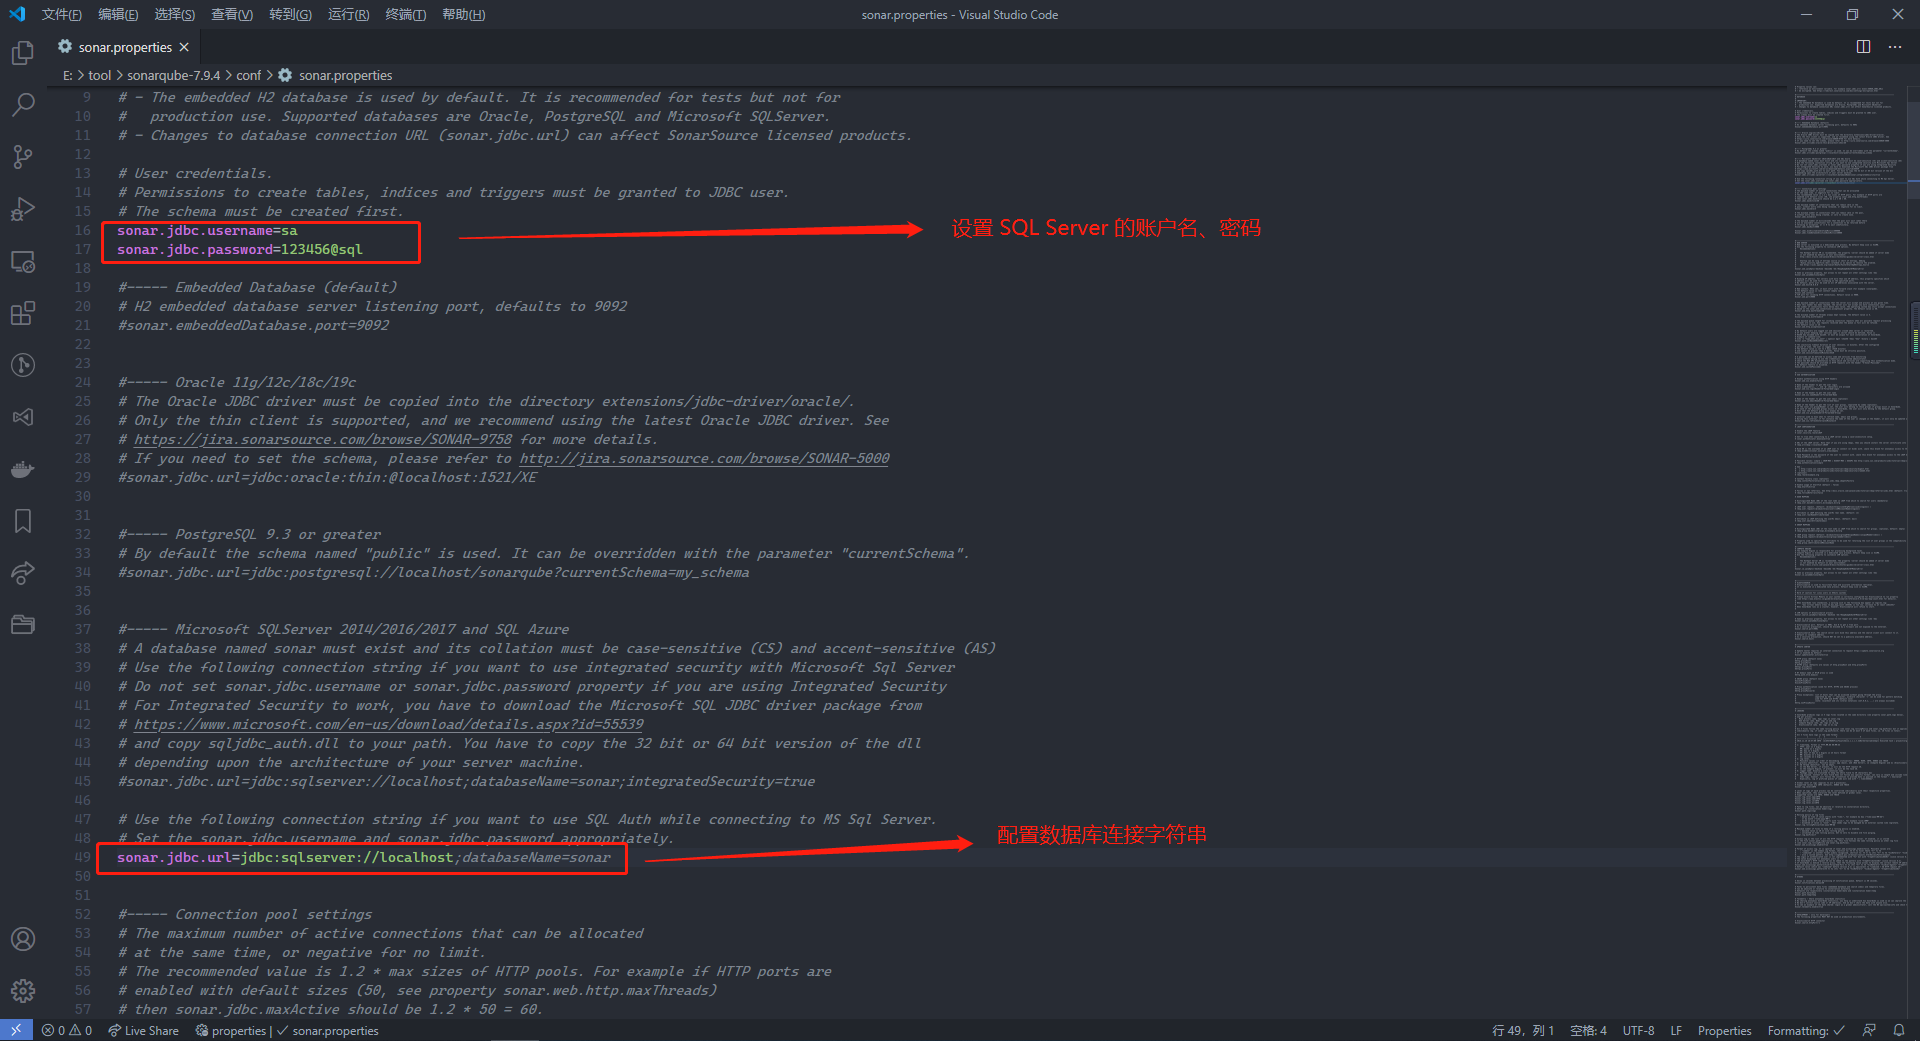
Task: Place cursor on sonar.jdbc.password line
Action: click(x=240, y=249)
